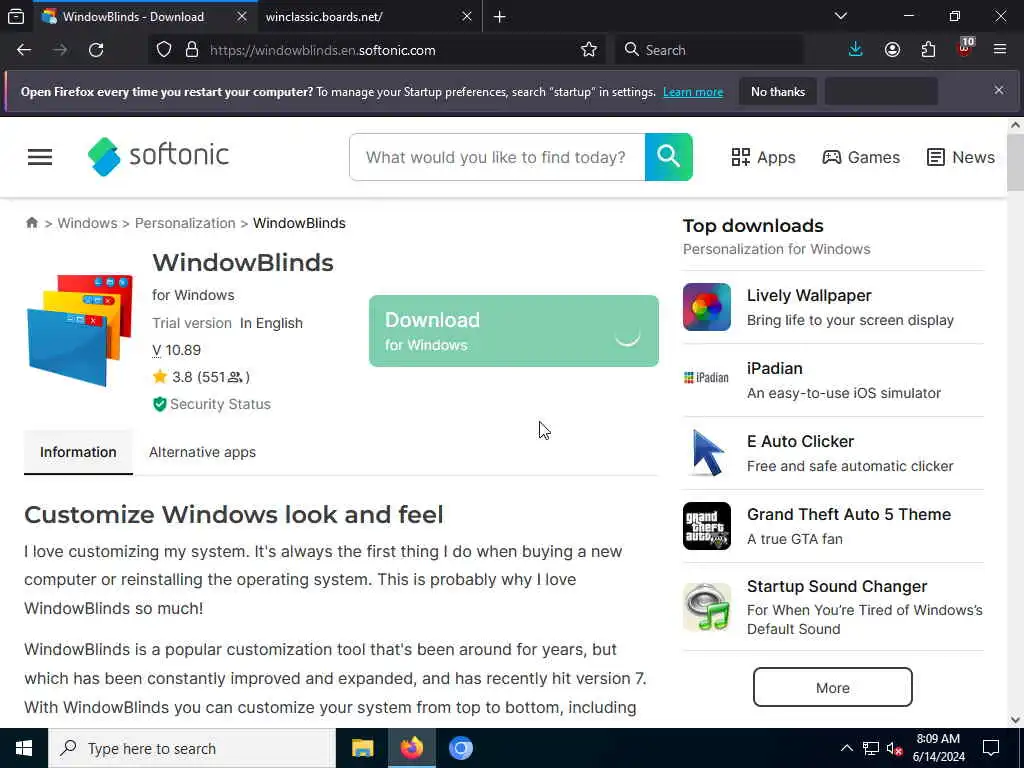
Task: Open a new tab with the plus icon
Action: coord(500,16)
